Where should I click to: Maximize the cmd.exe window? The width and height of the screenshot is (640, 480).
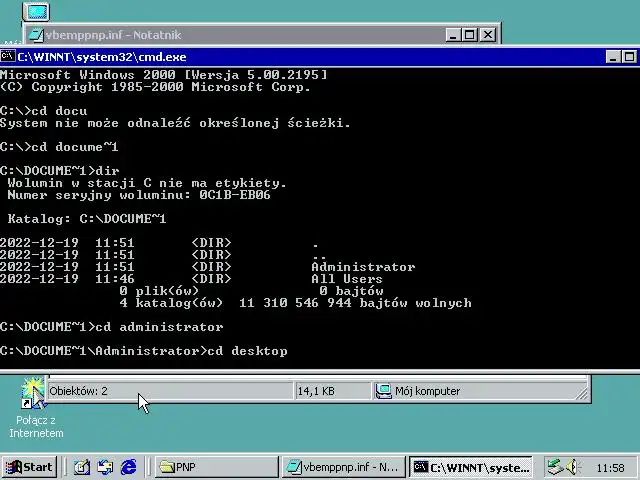click(629, 57)
